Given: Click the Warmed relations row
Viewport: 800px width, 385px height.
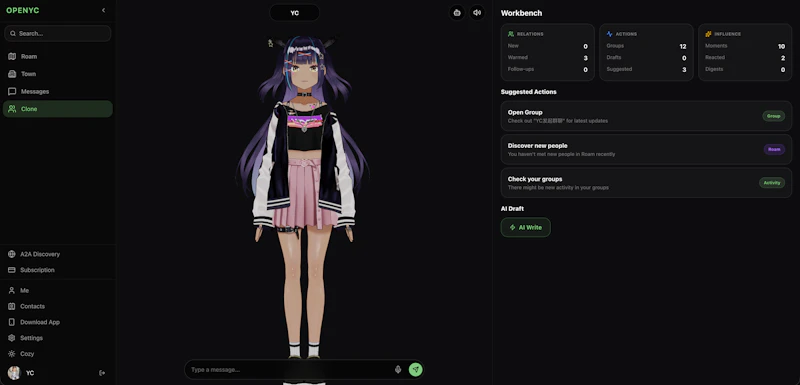Looking at the screenshot, I should pos(547,58).
